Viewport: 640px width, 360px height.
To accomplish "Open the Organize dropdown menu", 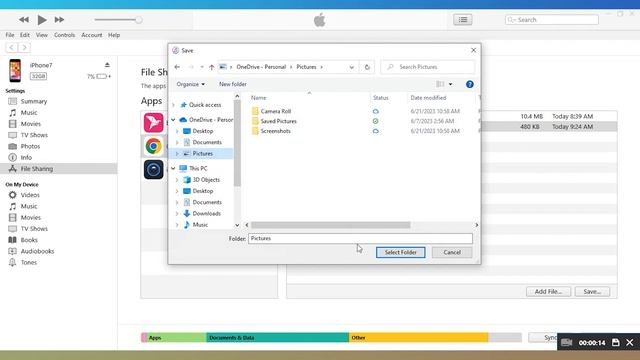I will tap(191, 84).
